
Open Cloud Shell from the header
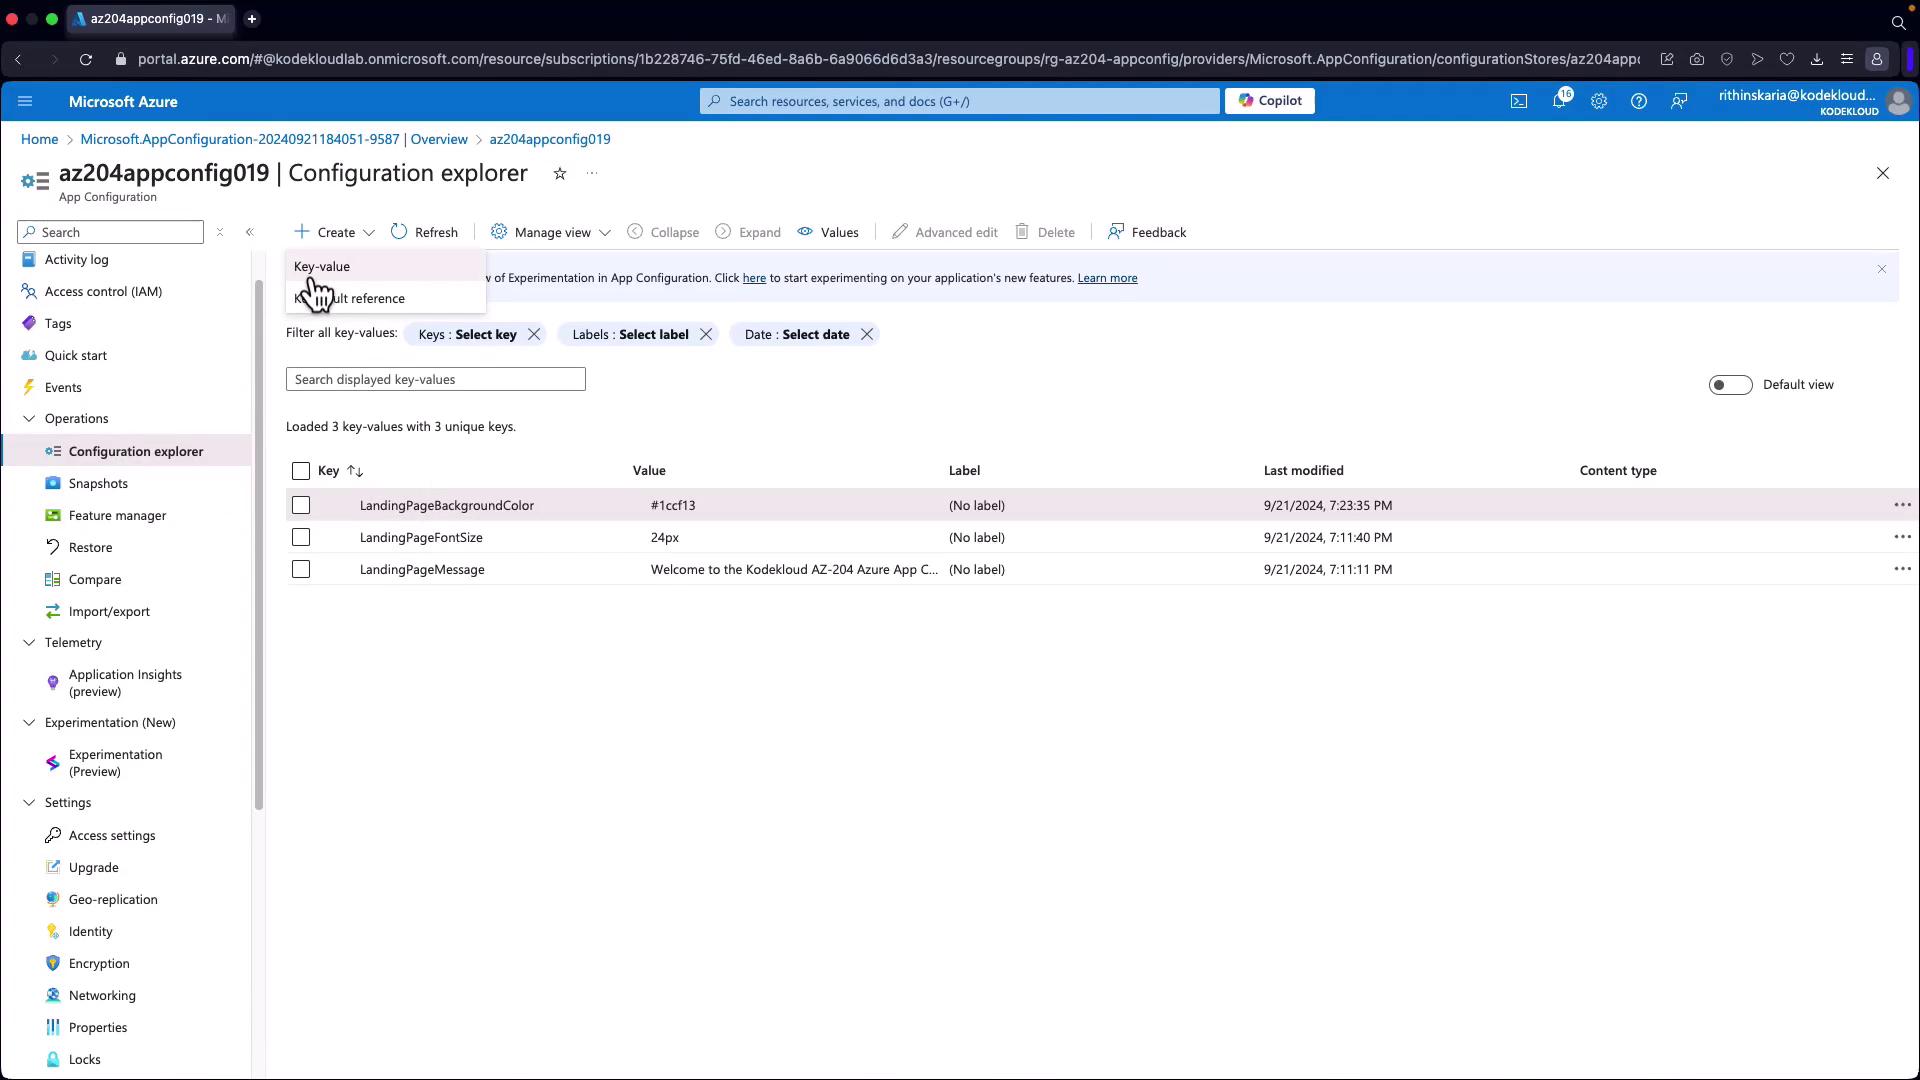coord(1518,101)
